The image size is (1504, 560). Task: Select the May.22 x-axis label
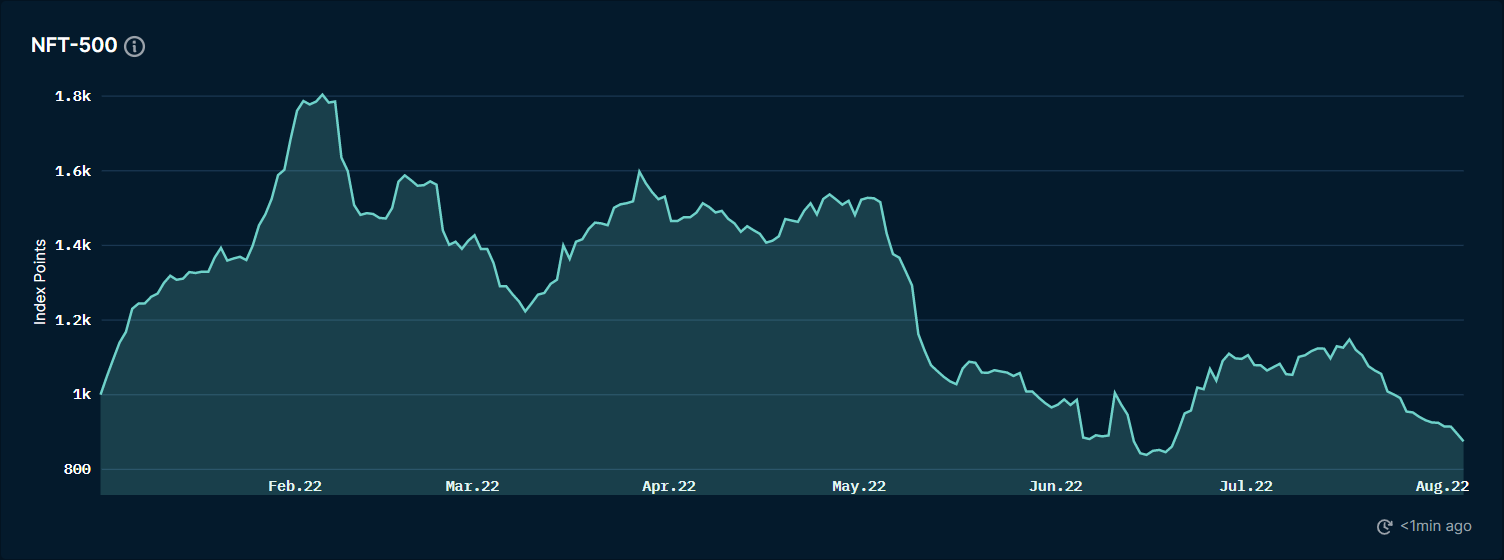[x=859, y=486]
